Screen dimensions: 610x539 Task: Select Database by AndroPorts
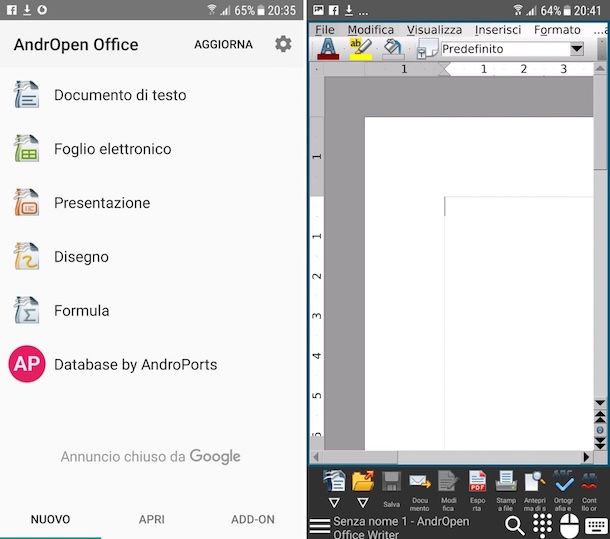point(135,365)
